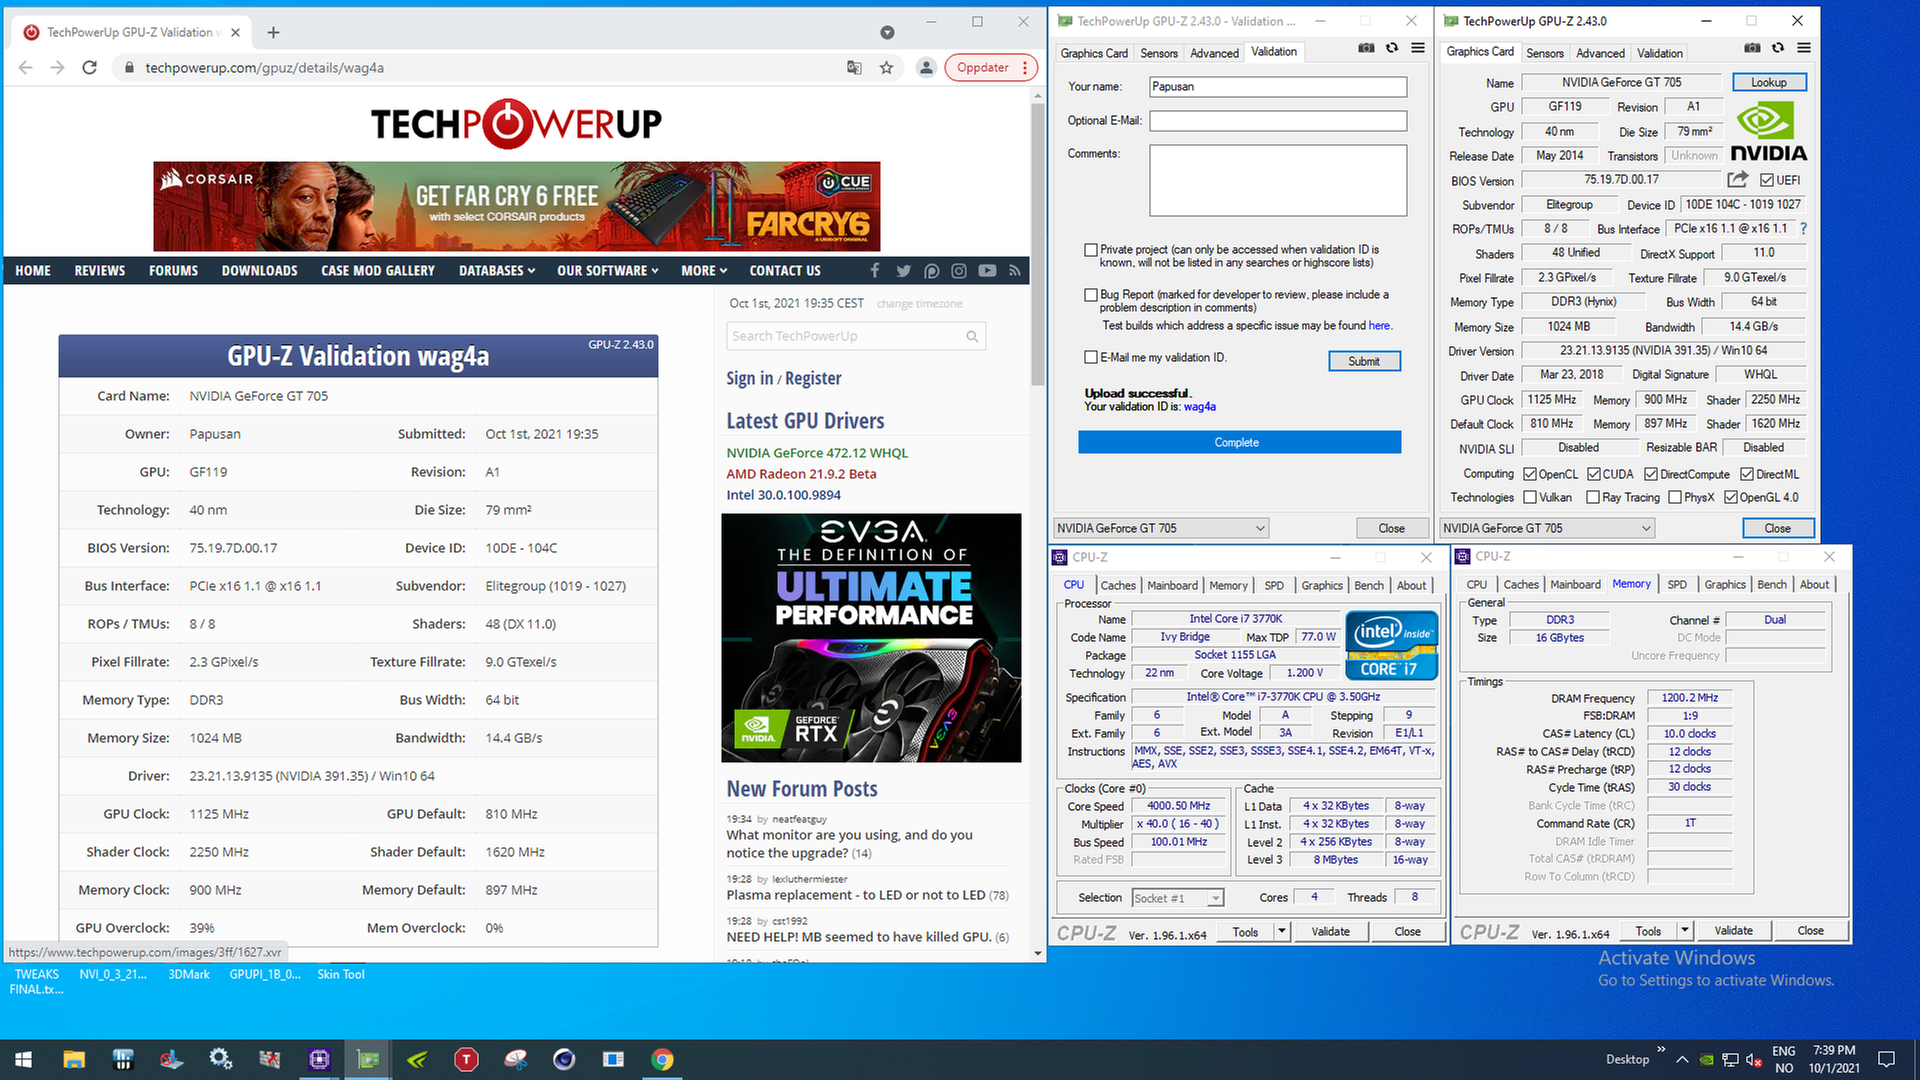Image resolution: width=1920 pixels, height=1080 pixels.
Task: Click the Chrome translate page icon
Action: (x=854, y=67)
